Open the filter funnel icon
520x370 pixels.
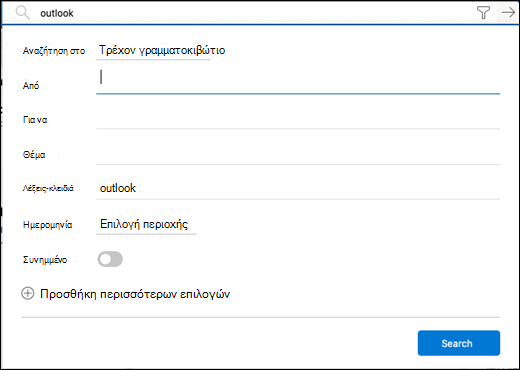coord(483,13)
